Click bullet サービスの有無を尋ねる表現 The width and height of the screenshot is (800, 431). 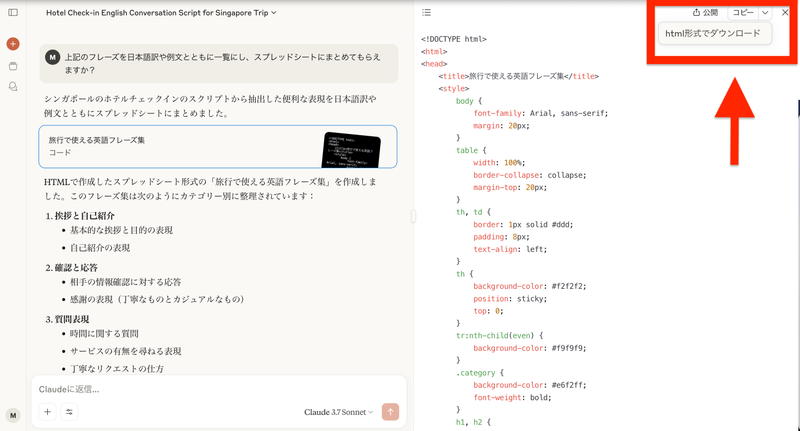[126, 351]
